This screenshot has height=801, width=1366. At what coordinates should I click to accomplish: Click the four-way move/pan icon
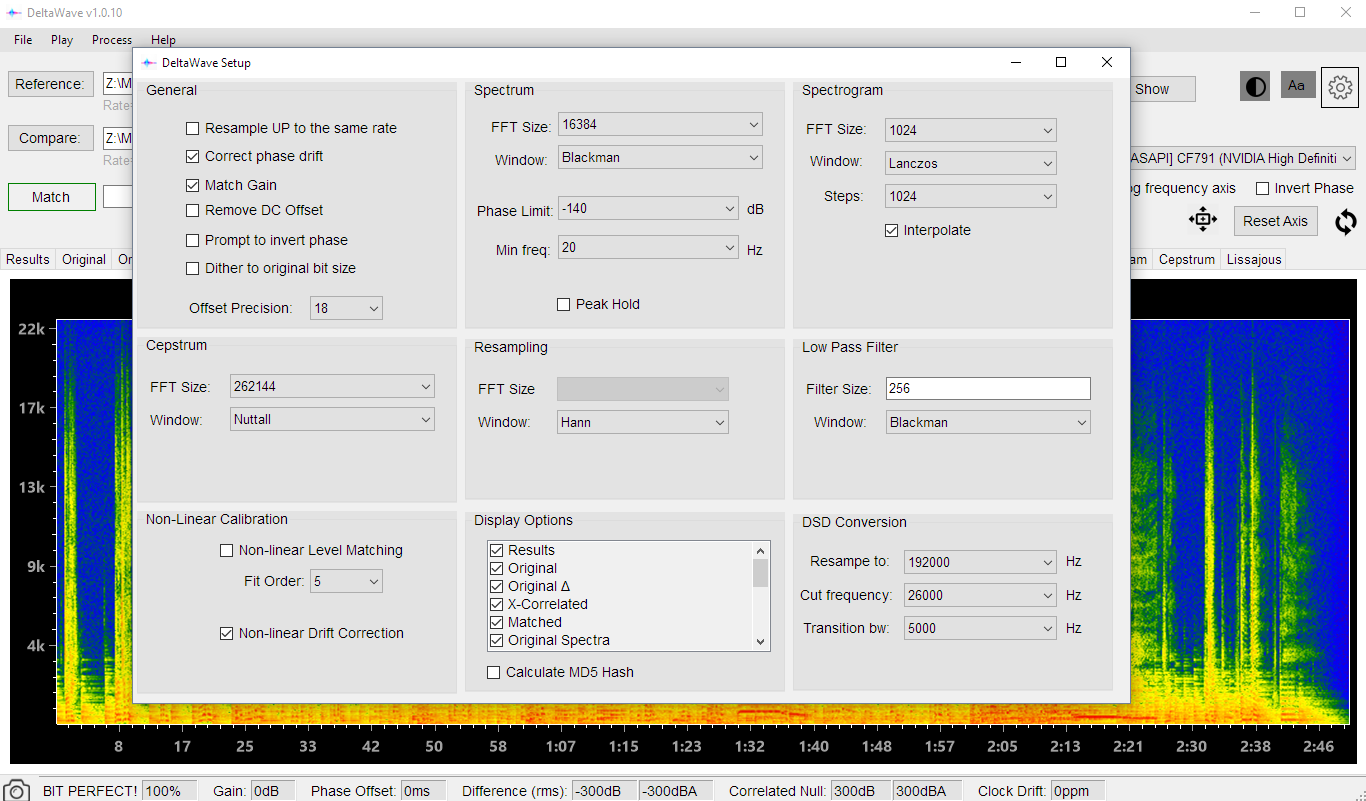coord(1202,220)
